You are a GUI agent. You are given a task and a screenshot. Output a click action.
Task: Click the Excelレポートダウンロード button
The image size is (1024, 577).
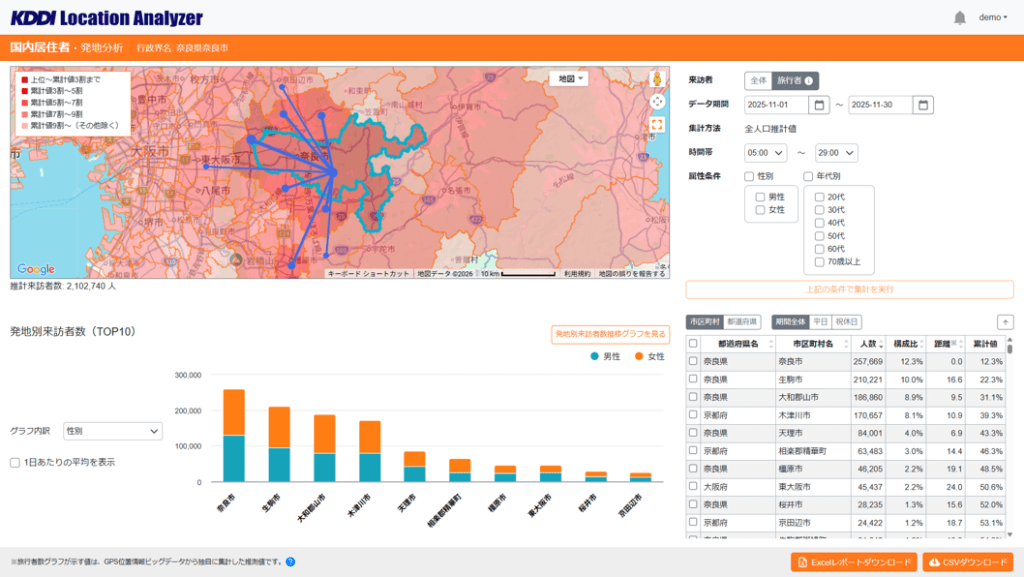click(x=853, y=562)
